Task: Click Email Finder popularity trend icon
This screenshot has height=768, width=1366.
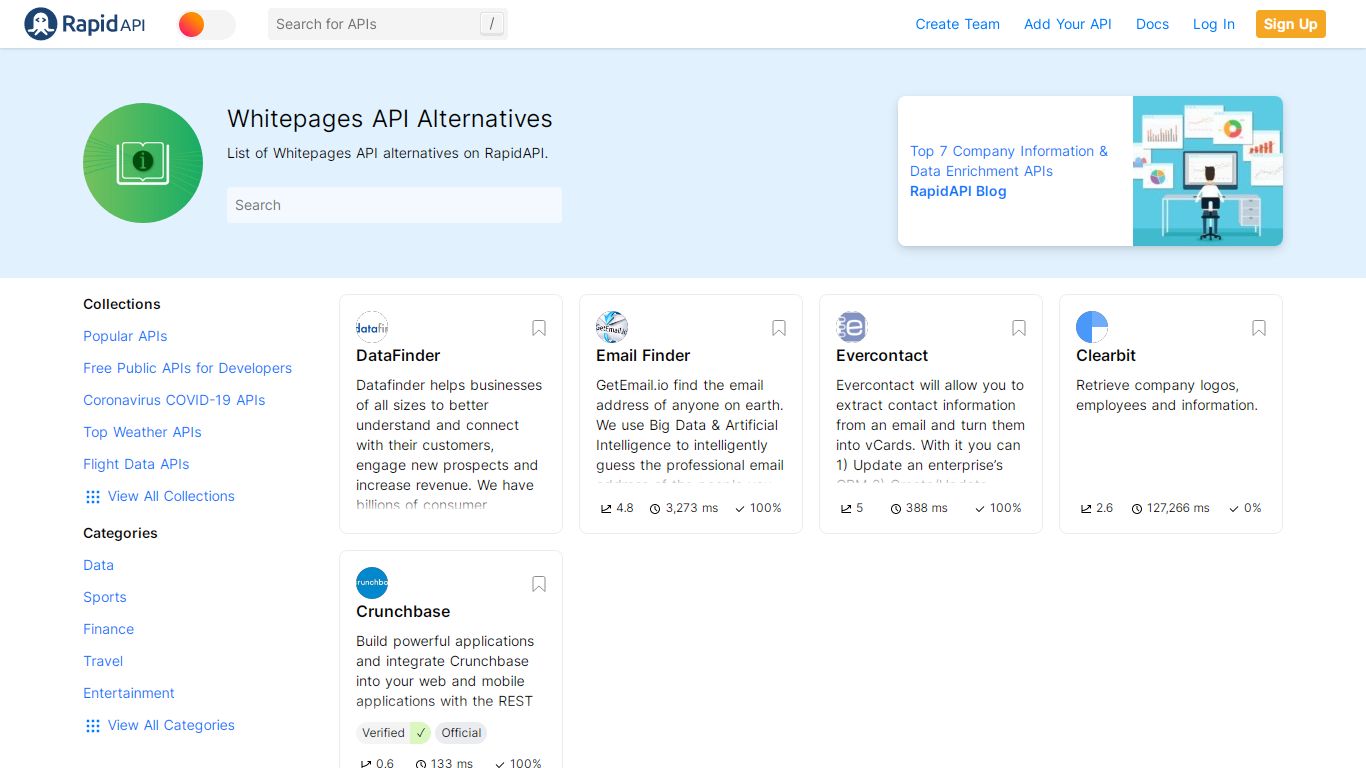Action: pos(606,509)
